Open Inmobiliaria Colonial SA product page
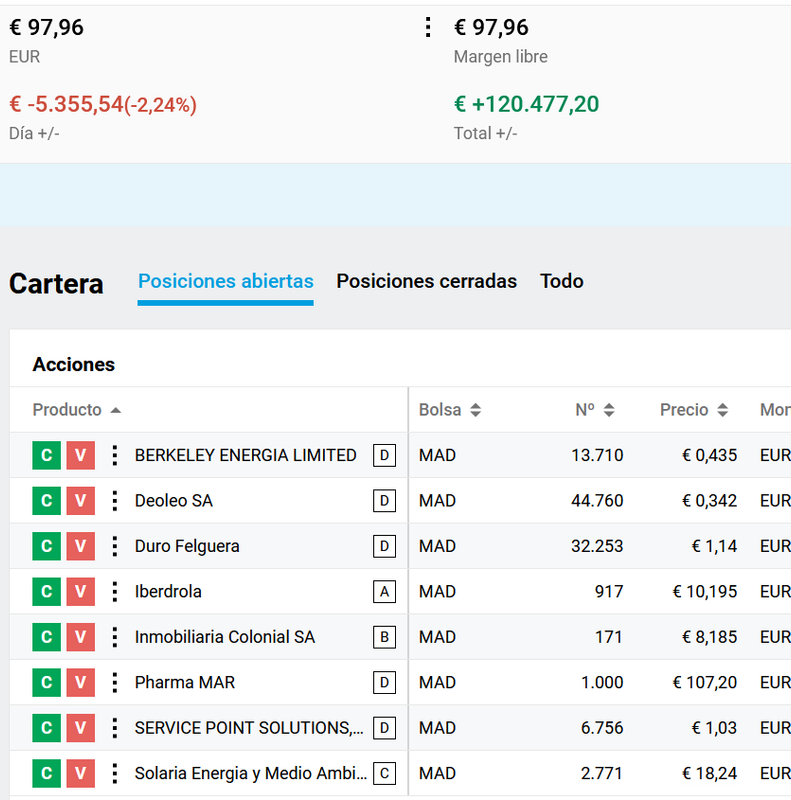791x800 pixels. click(x=225, y=637)
